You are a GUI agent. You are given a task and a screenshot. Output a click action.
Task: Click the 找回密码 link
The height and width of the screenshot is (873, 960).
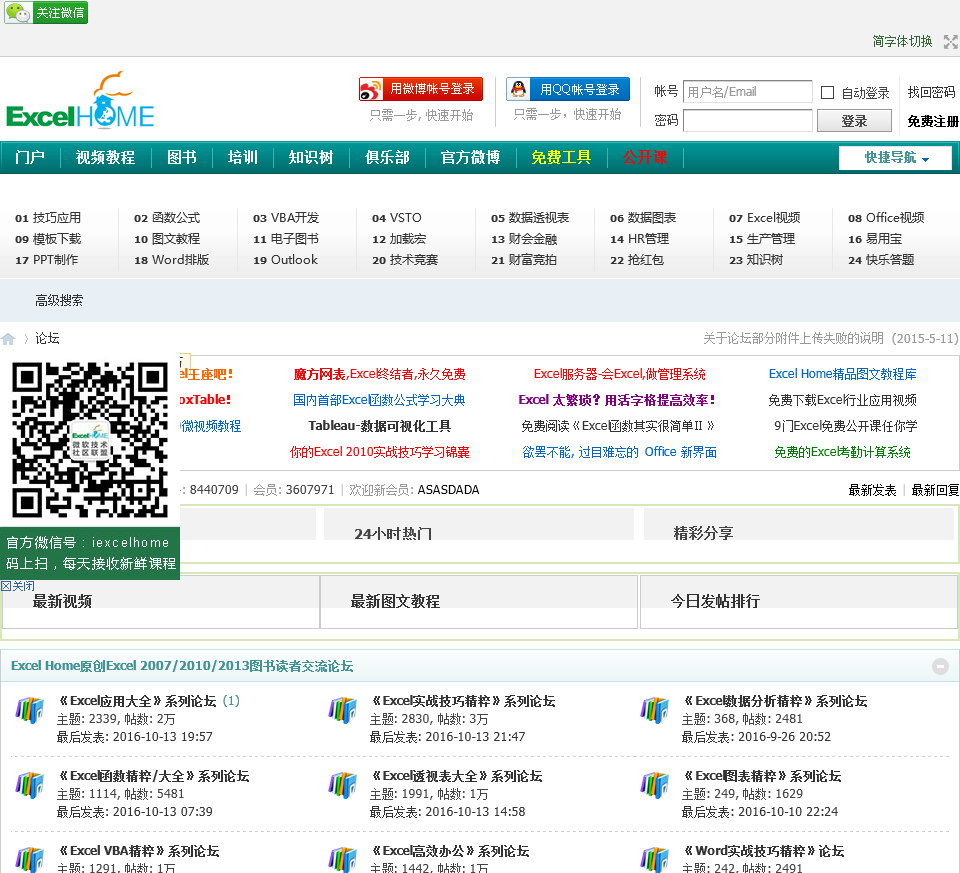931,92
